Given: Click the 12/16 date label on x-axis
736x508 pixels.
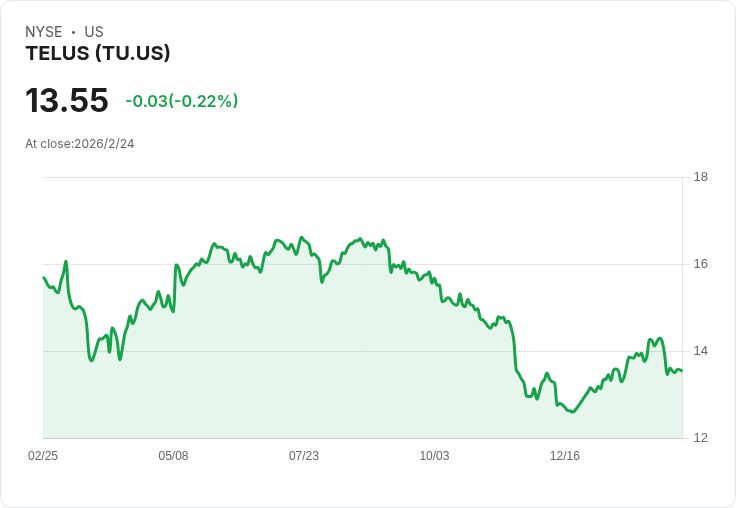Looking at the screenshot, I should [565, 455].
